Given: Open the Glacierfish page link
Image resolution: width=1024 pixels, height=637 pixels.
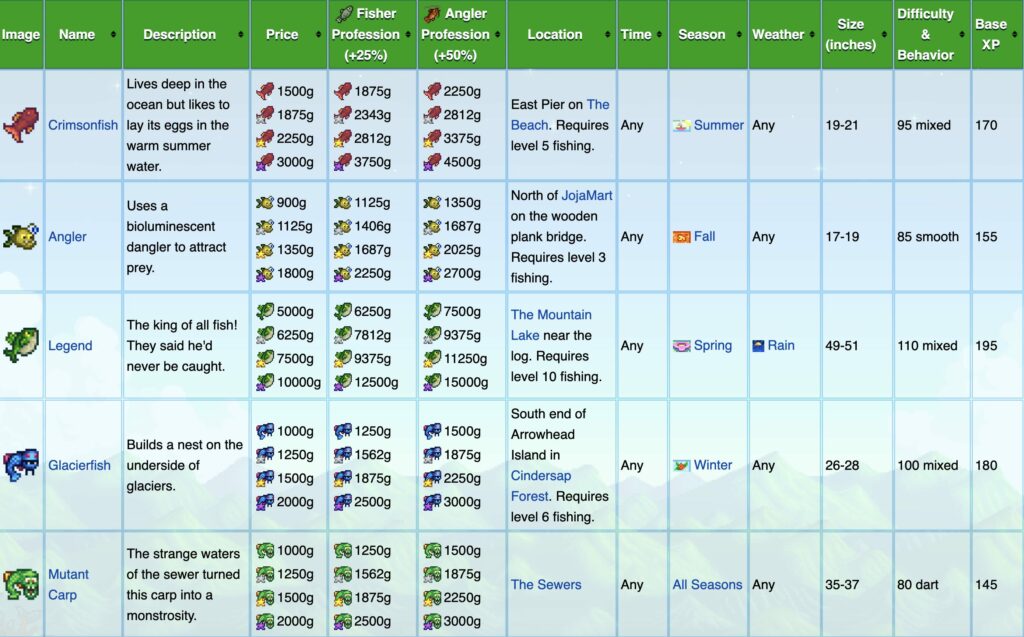Looking at the screenshot, I should 79,465.
